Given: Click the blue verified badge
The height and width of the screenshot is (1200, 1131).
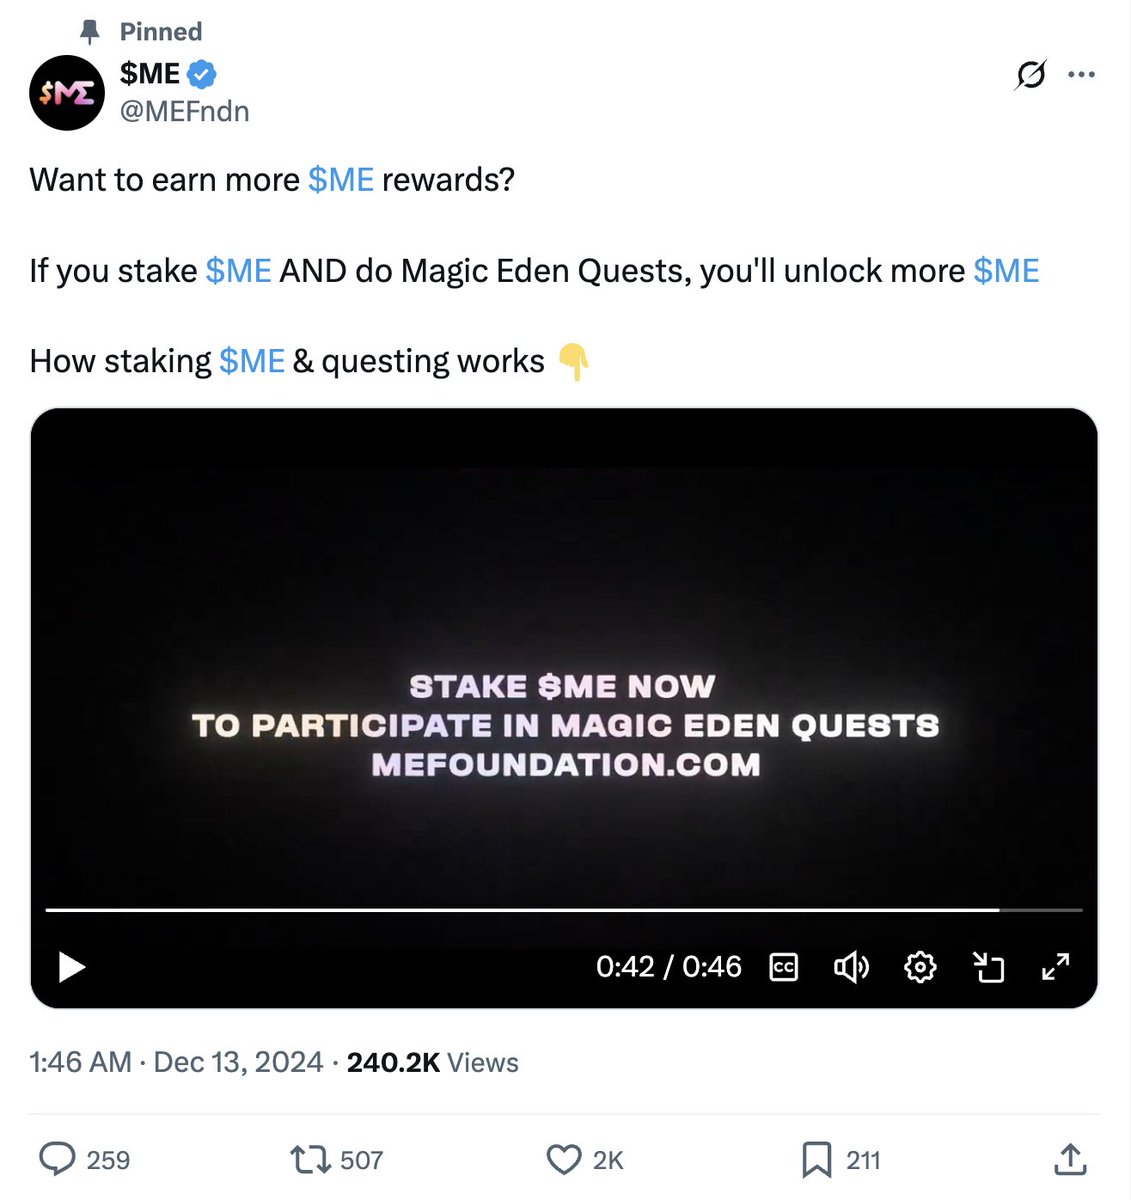Looking at the screenshot, I should point(203,74).
